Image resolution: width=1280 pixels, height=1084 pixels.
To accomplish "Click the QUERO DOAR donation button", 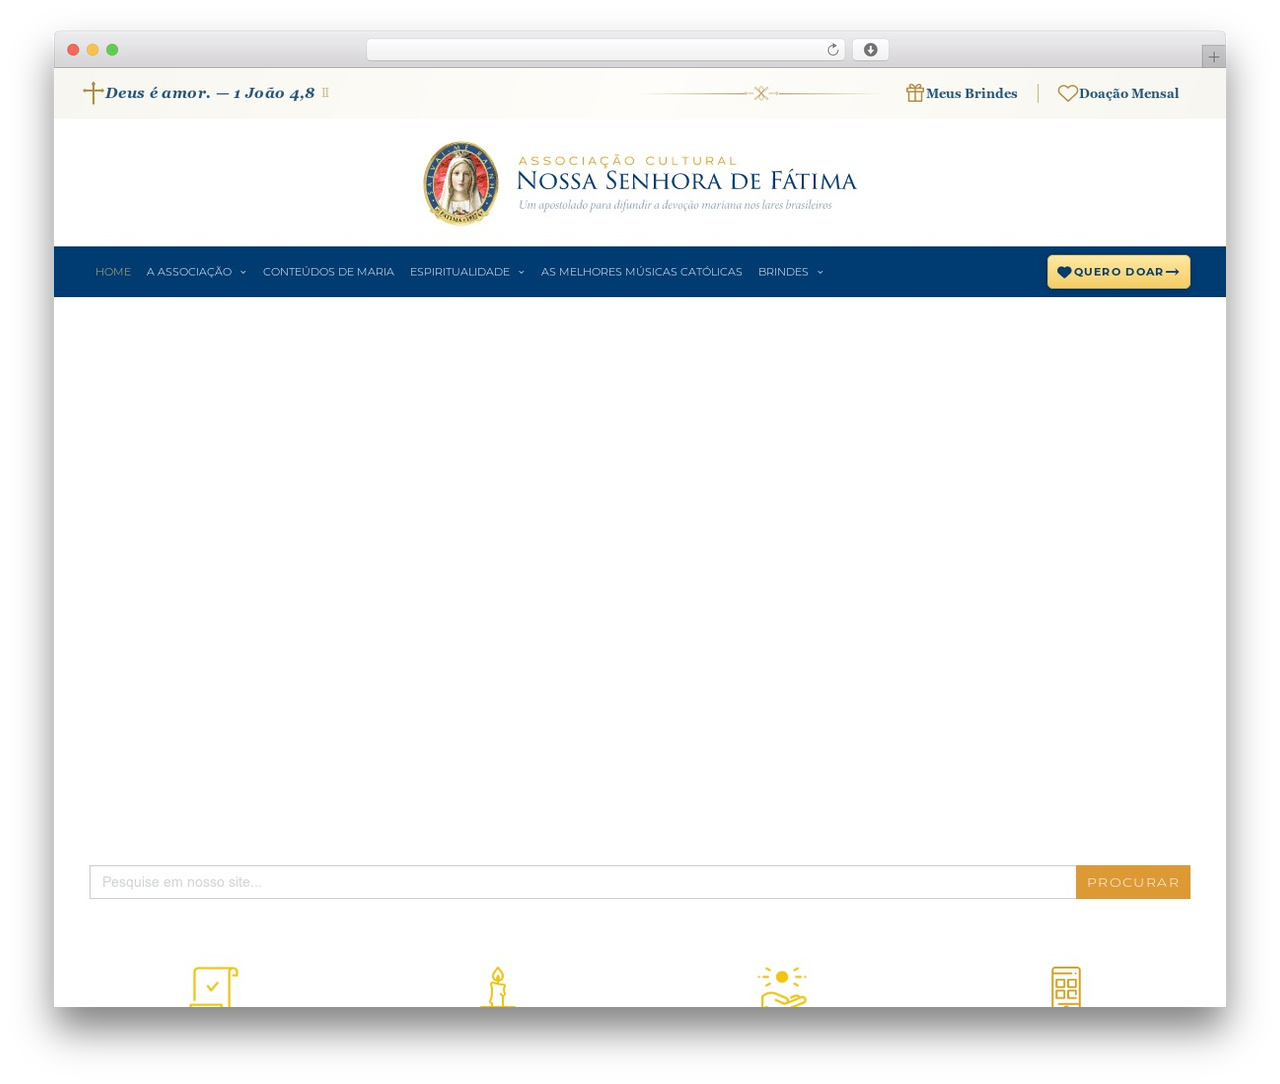I will click(1118, 272).
